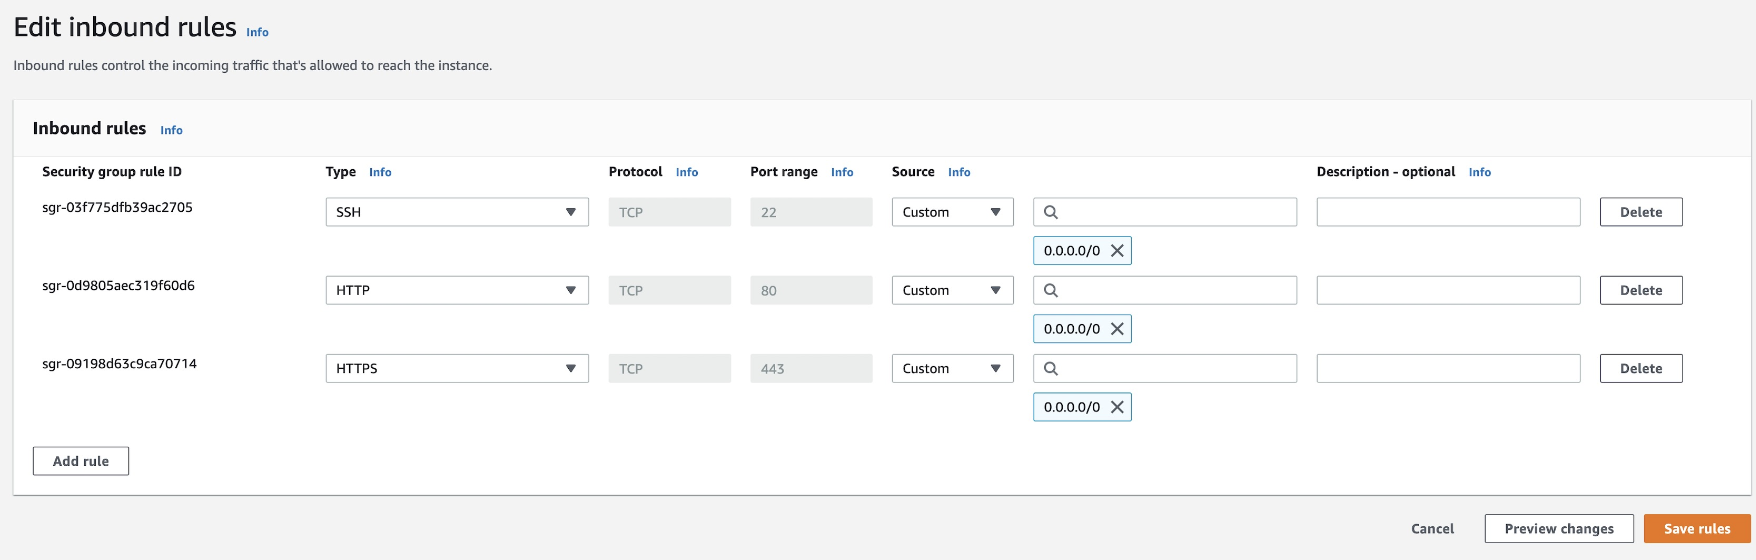Cancel editing inbound rules
This screenshot has width=1756, height=560.
pyautogui.click(x=1432, y=529)
